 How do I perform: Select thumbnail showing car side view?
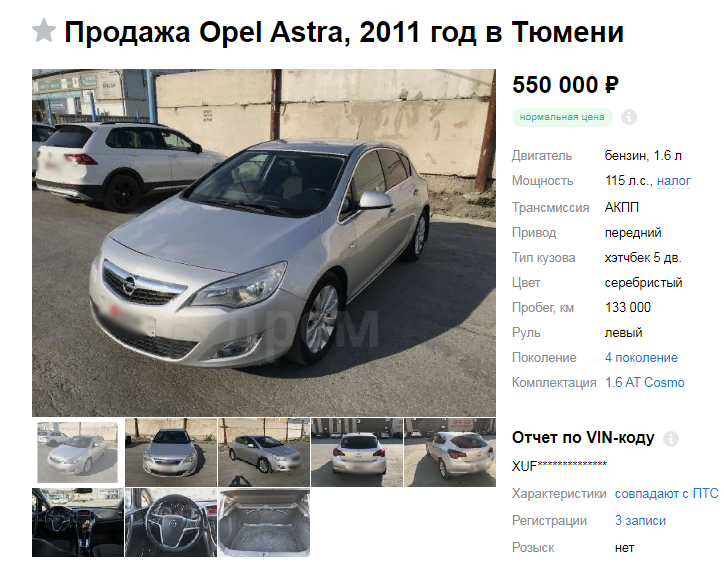pos(264,452)
